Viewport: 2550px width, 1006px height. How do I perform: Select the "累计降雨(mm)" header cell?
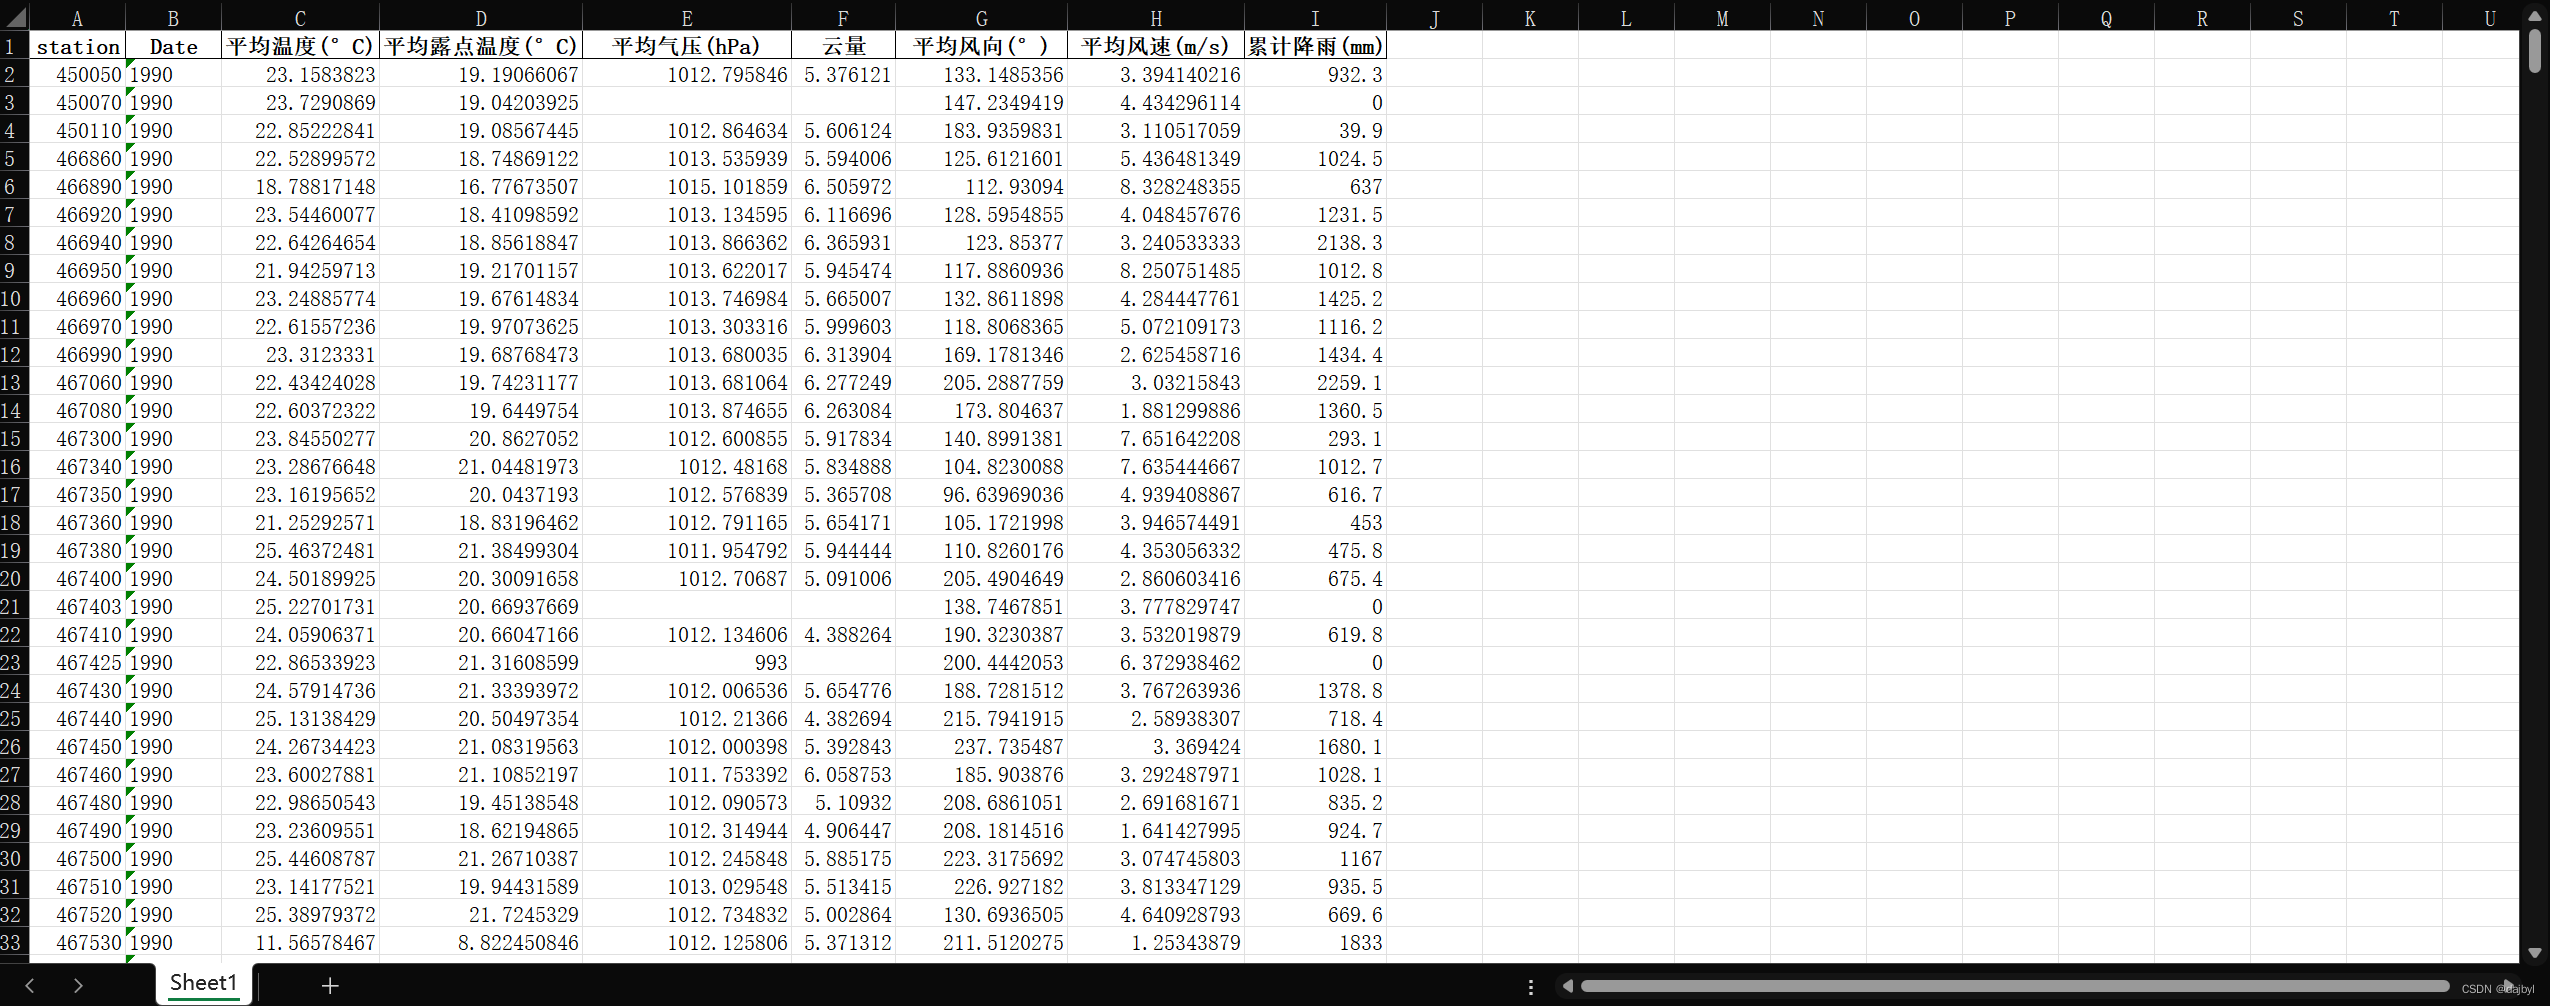tap(1315, 46)
